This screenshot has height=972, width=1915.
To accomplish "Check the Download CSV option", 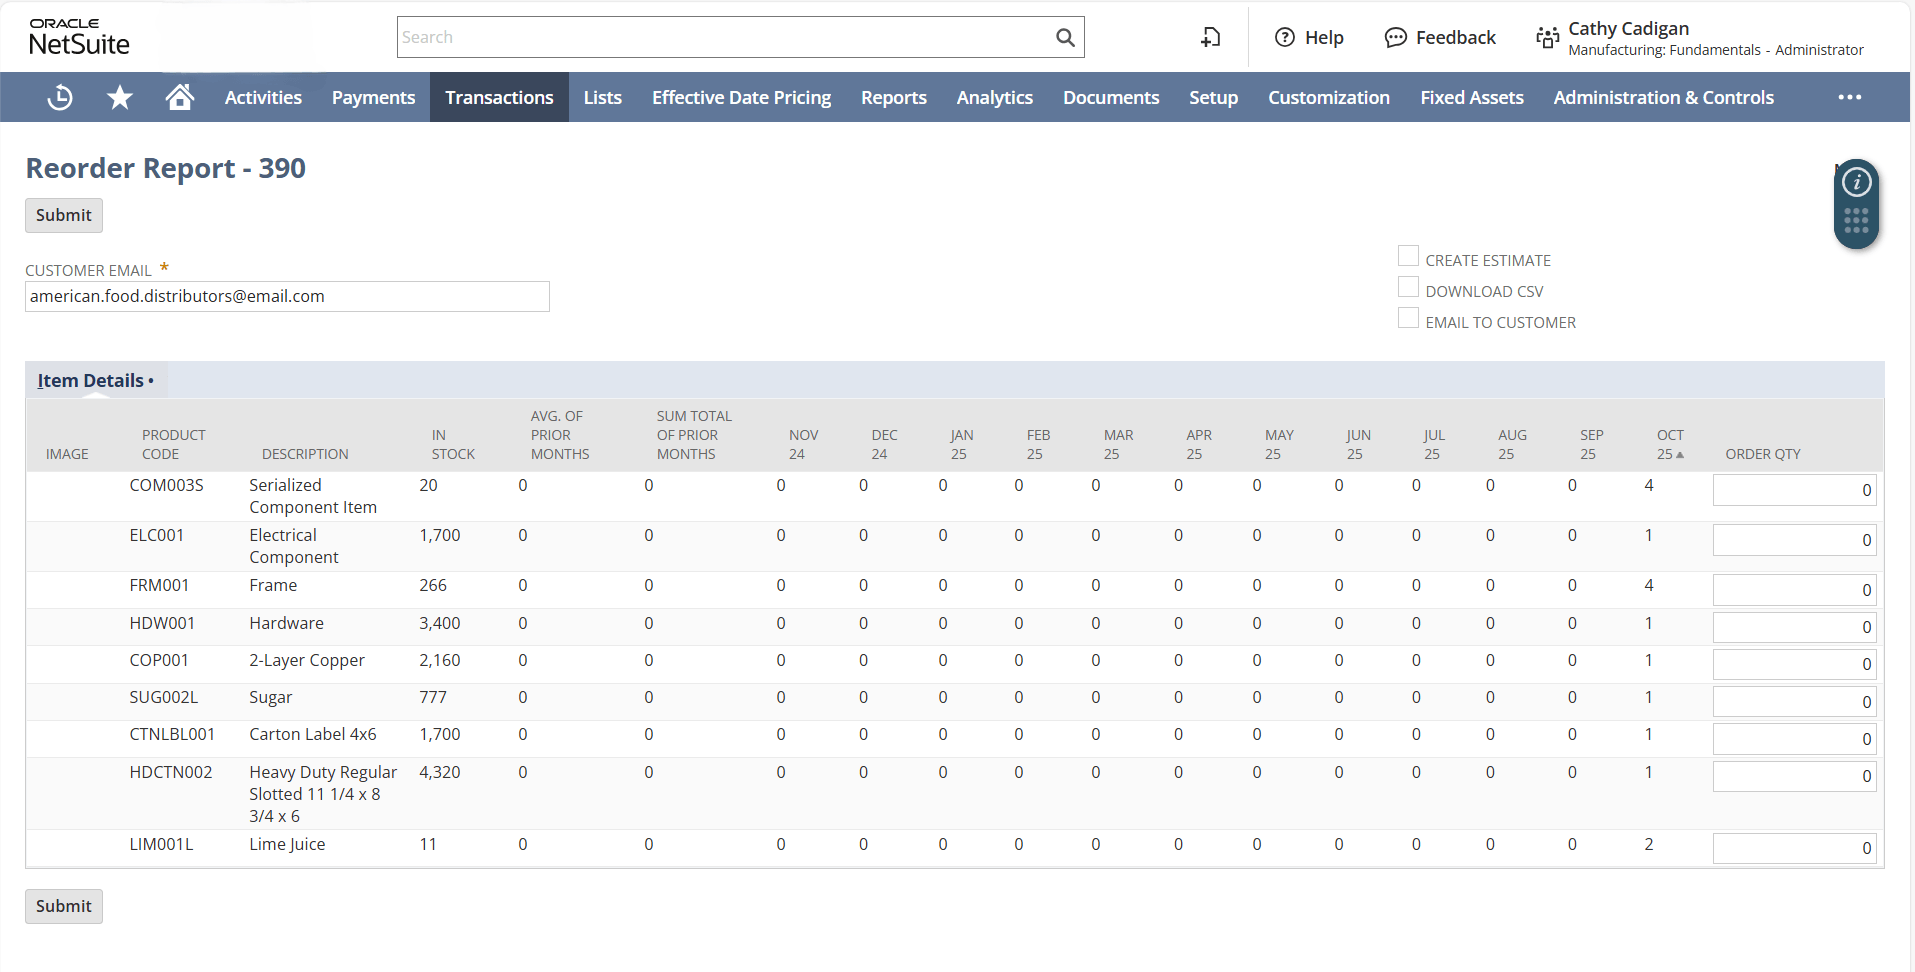I will 1409,286.
